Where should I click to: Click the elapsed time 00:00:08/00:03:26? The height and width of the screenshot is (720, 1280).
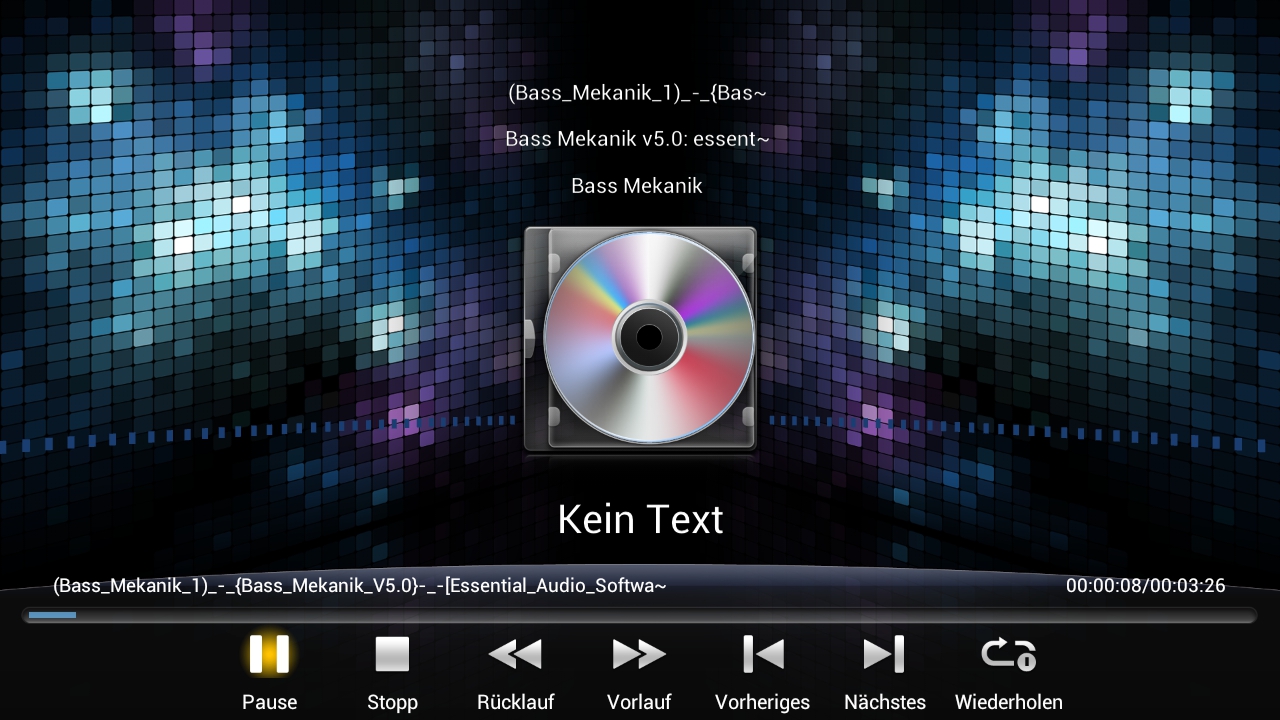click(x=1146, y=586)
